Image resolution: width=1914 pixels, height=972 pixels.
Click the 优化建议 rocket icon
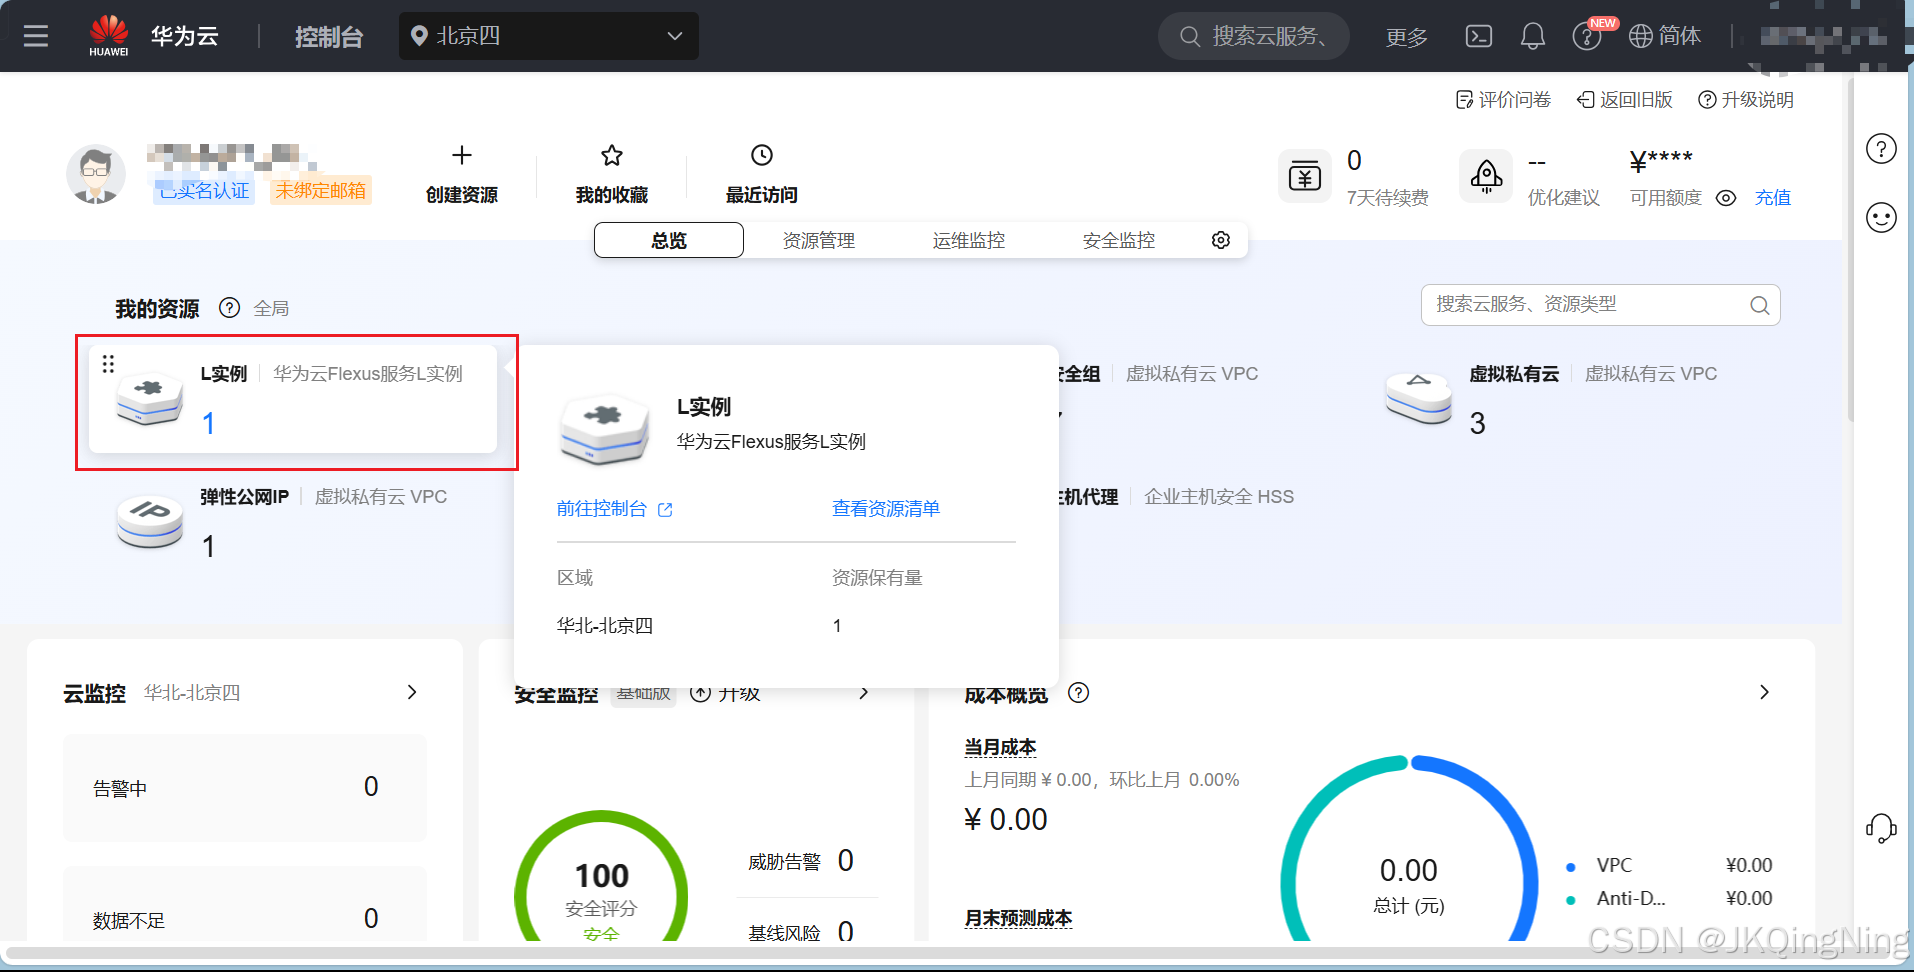coord(1486,177)
